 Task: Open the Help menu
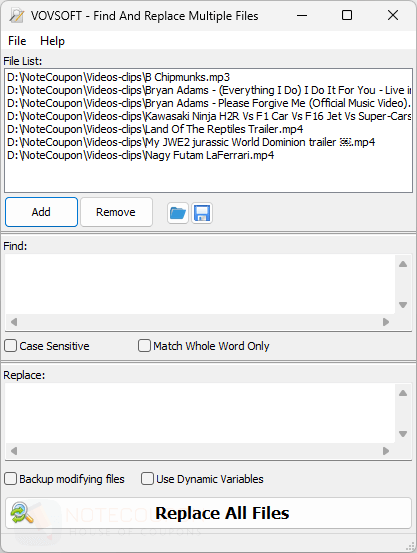[52, 41]
